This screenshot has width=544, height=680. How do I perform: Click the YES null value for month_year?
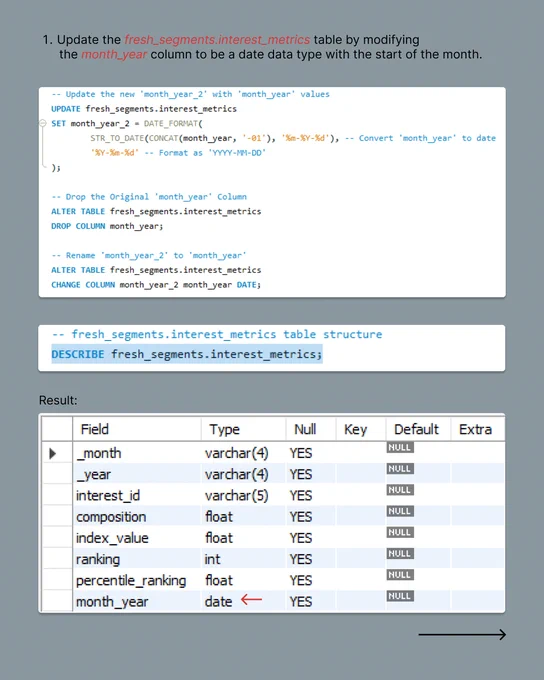pos(301,602)
